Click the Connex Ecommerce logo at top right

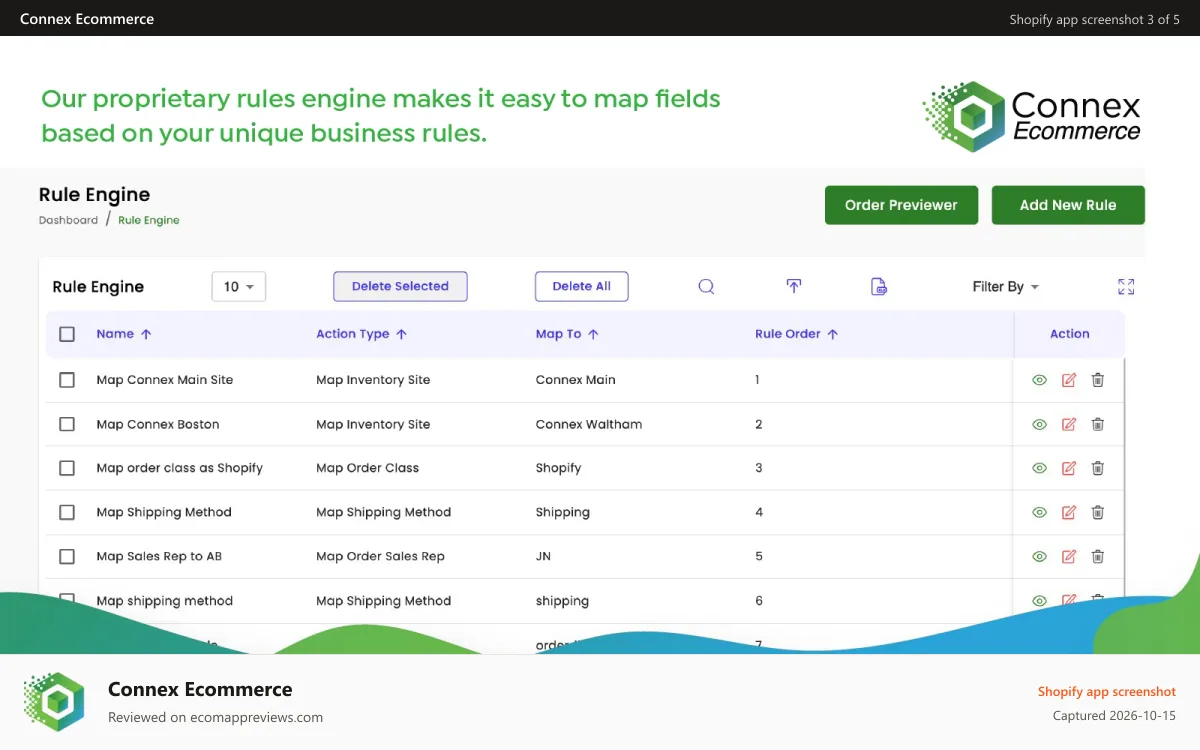1031,117
